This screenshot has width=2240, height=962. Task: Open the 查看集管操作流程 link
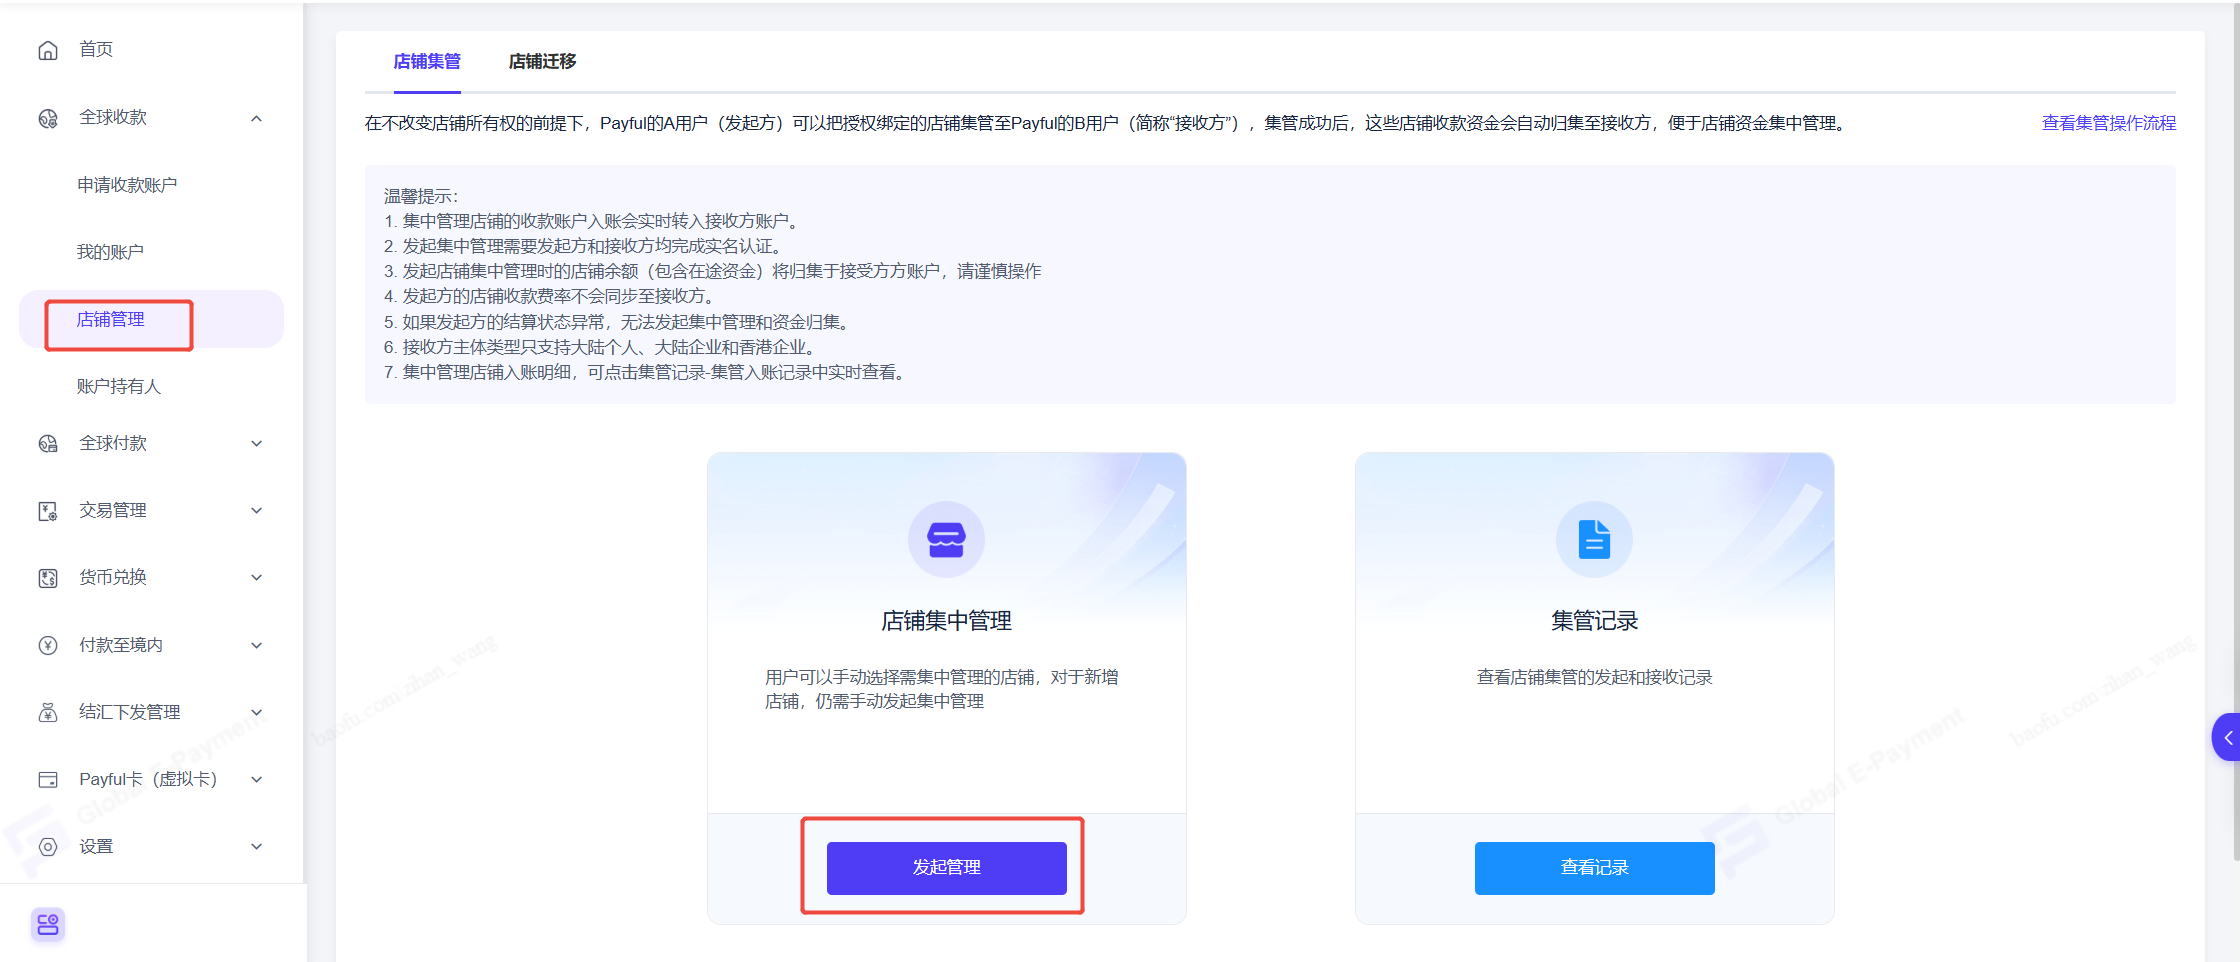2108,123
